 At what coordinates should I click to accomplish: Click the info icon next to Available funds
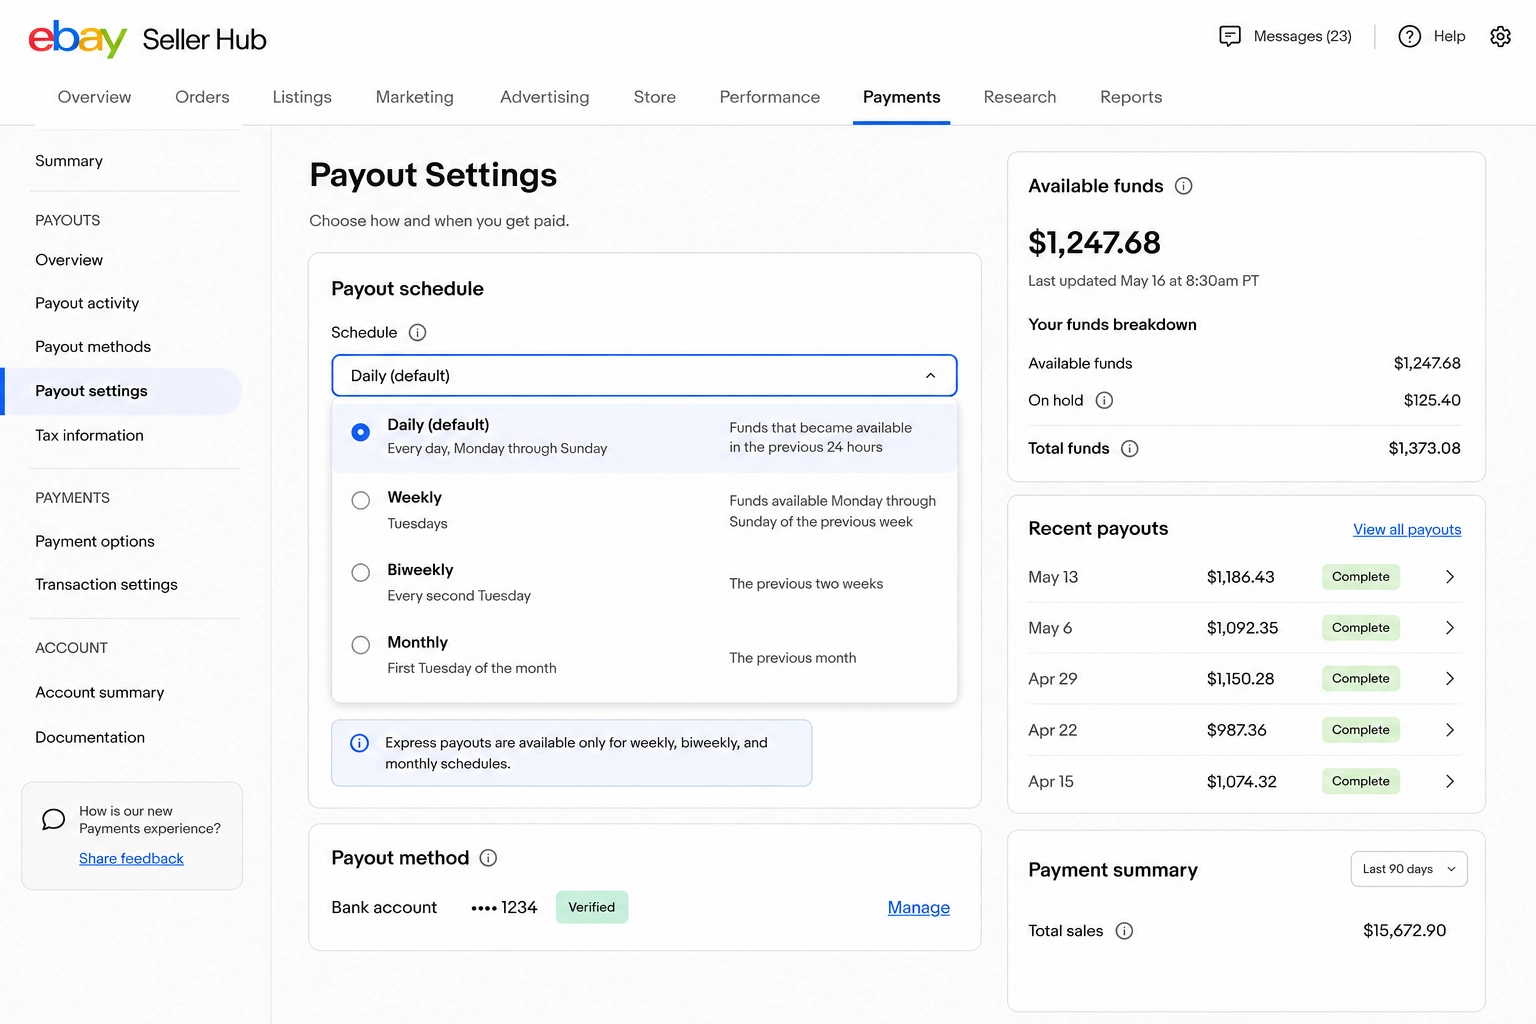coord(1183,186)
